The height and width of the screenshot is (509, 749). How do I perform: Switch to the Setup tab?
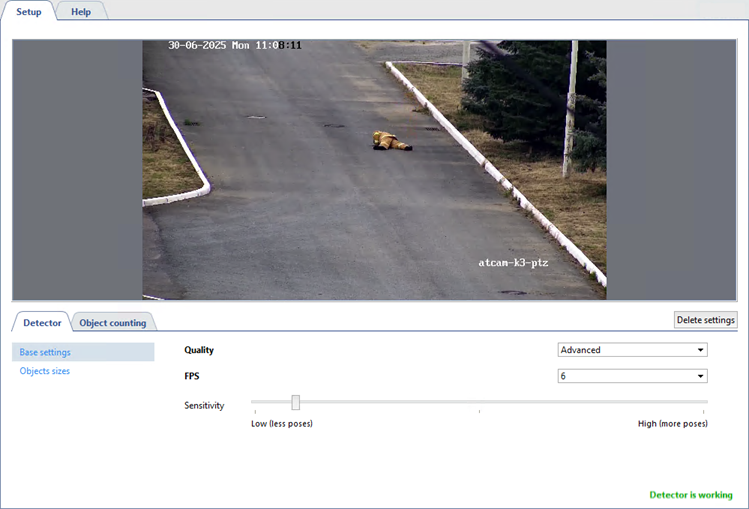coord(28,11)
